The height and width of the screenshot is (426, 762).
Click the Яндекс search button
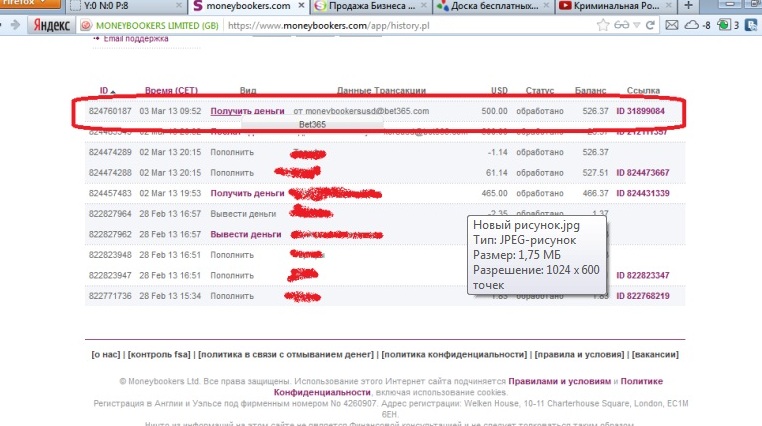click(51, 25)
